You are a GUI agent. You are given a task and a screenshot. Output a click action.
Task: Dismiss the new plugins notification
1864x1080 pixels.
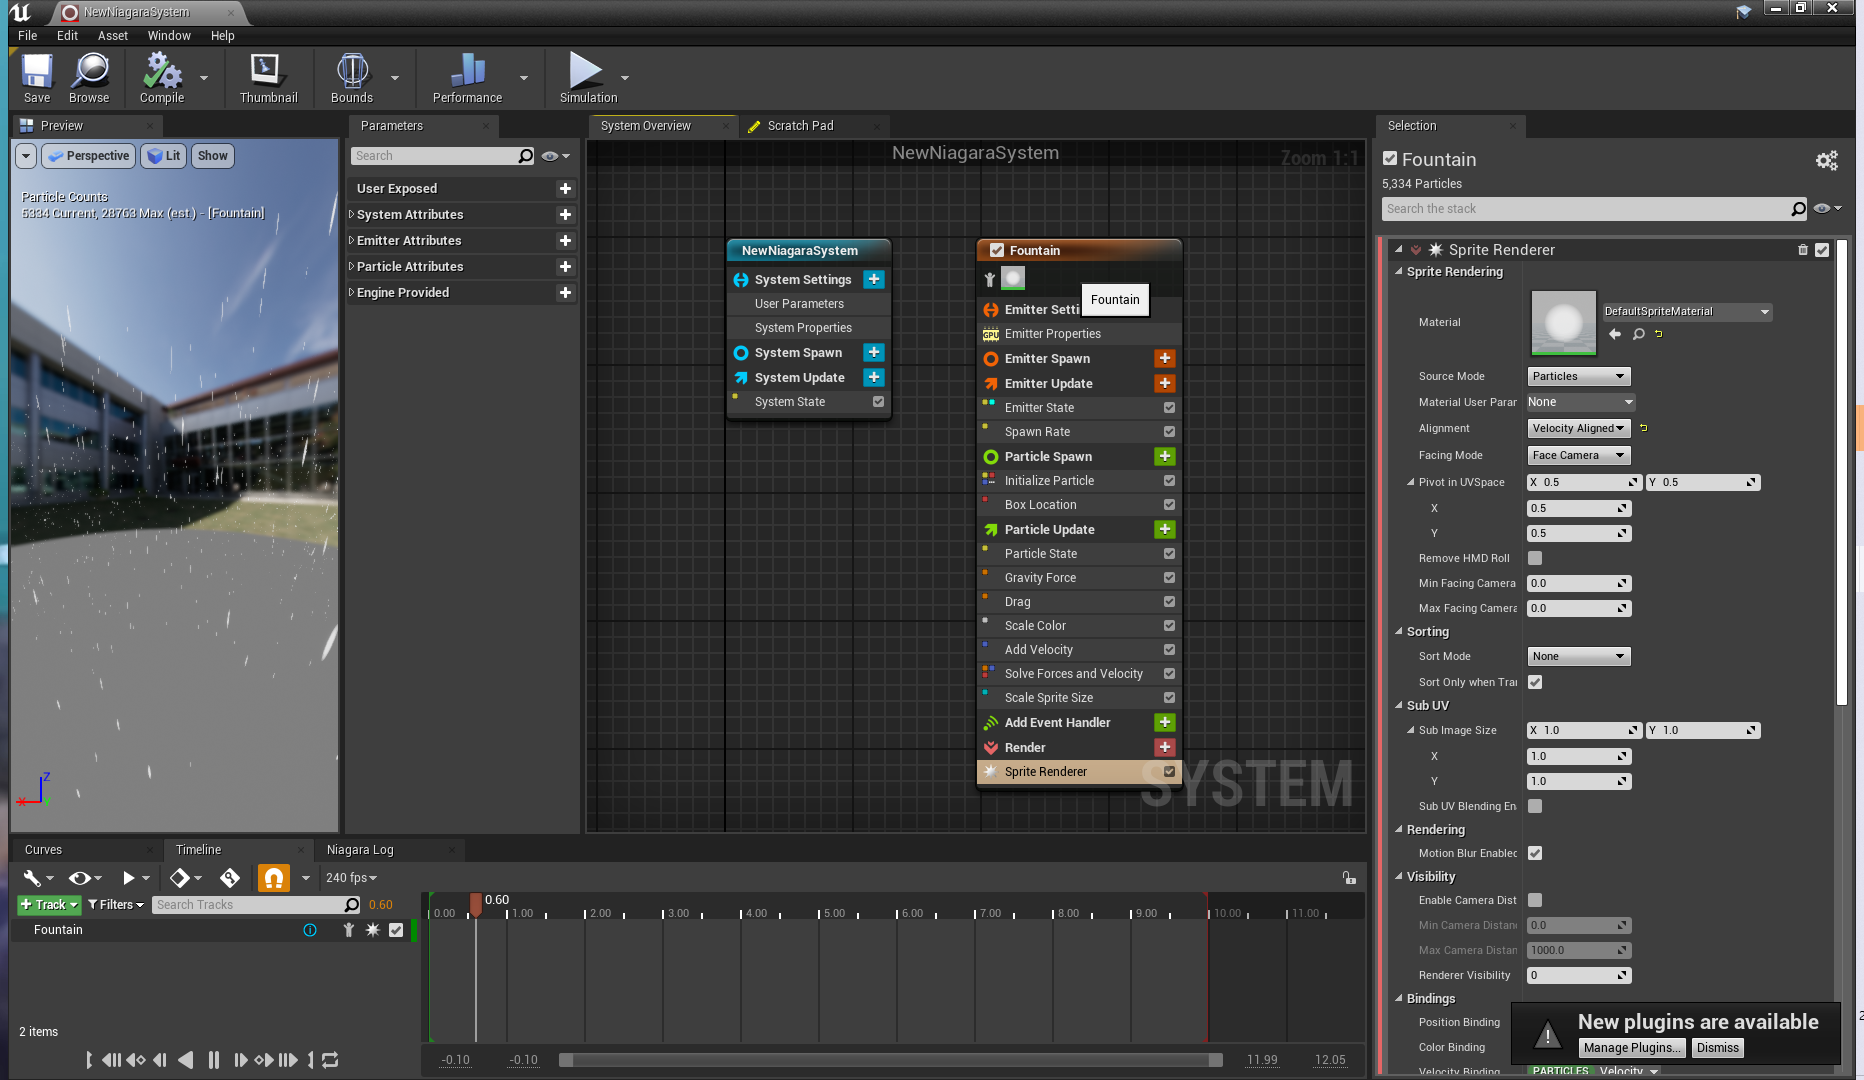pyautogui.click(x=1718, y=1048)
